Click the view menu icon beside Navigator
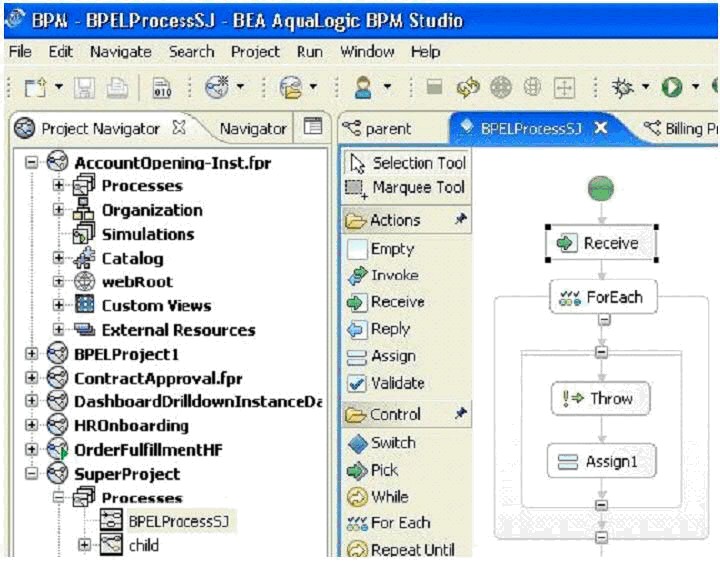The height and width of the screenshot is (562, 720). 313,126
